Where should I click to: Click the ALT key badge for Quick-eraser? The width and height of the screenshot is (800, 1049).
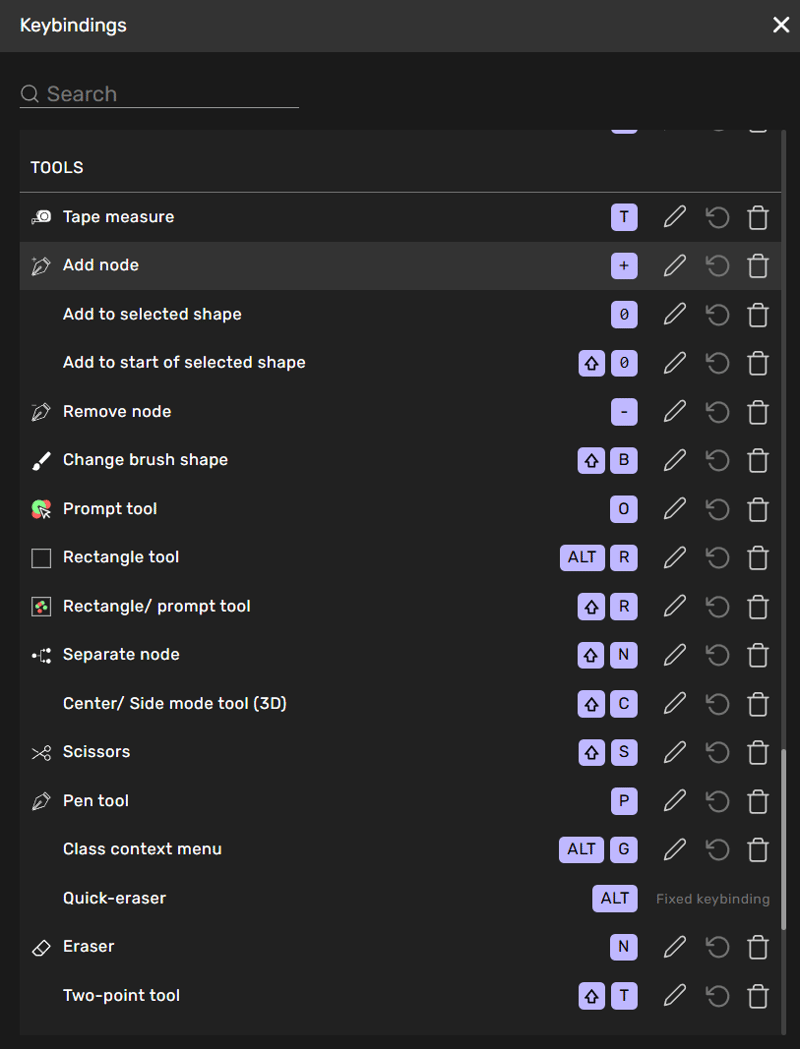tap(614, 898)
